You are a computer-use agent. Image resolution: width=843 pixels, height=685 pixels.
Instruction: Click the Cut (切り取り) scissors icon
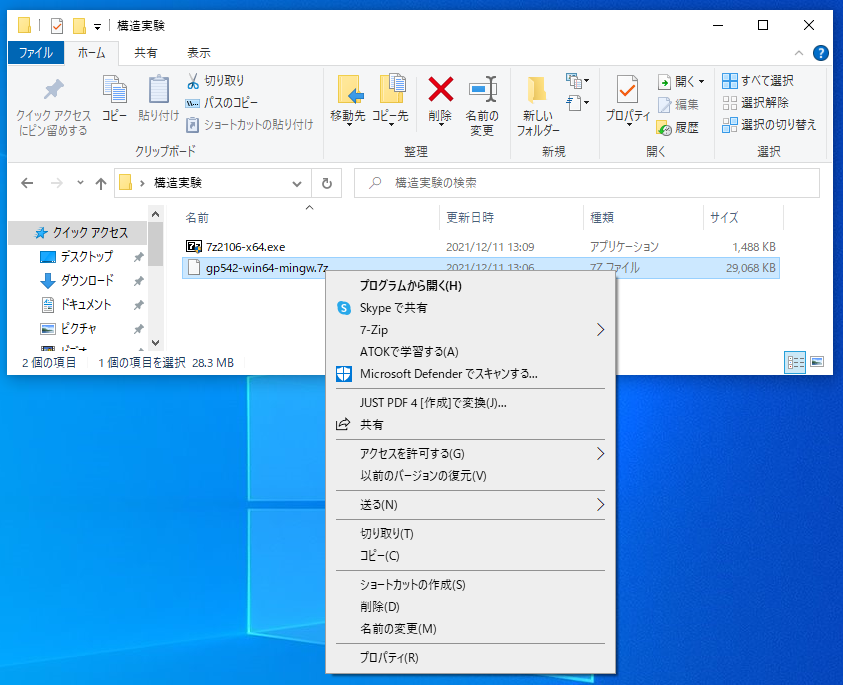tap(194, 80)
